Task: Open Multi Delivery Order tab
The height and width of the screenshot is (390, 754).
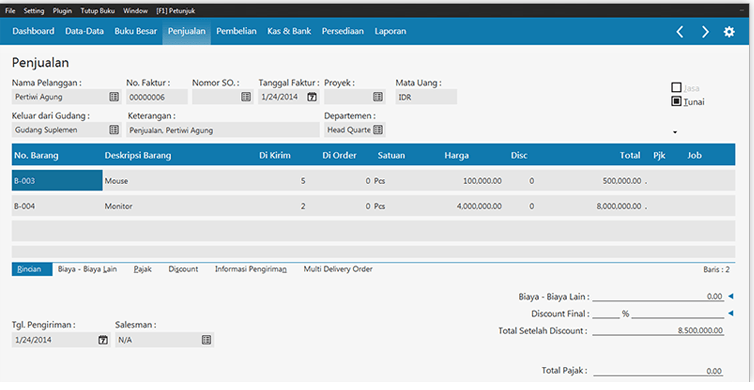Action: (x=338, y=269)
